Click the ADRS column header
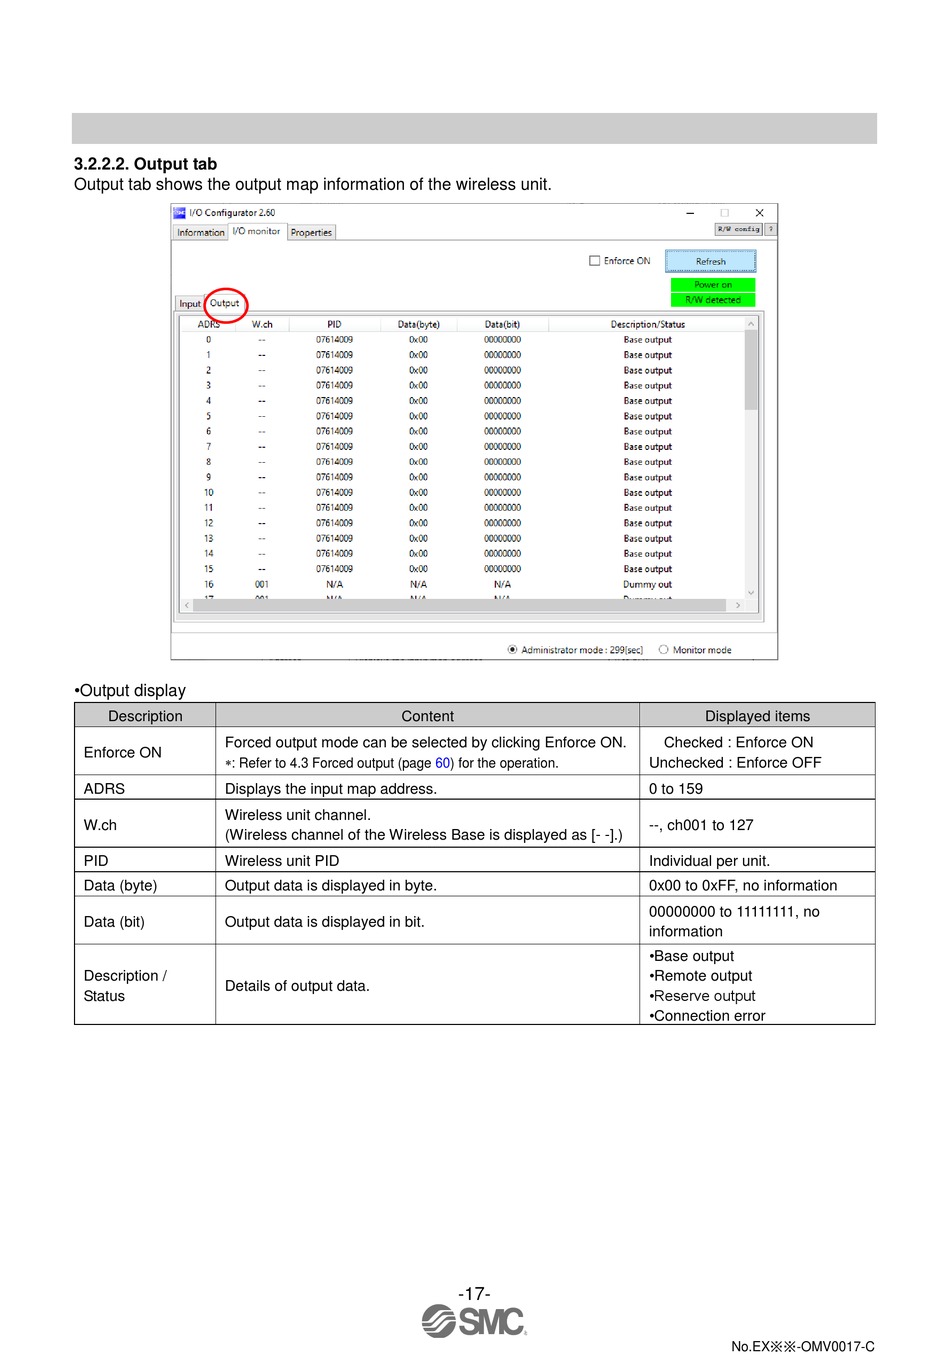The height and width of the screenshot is (1360, 950). (x=209, y=324)
